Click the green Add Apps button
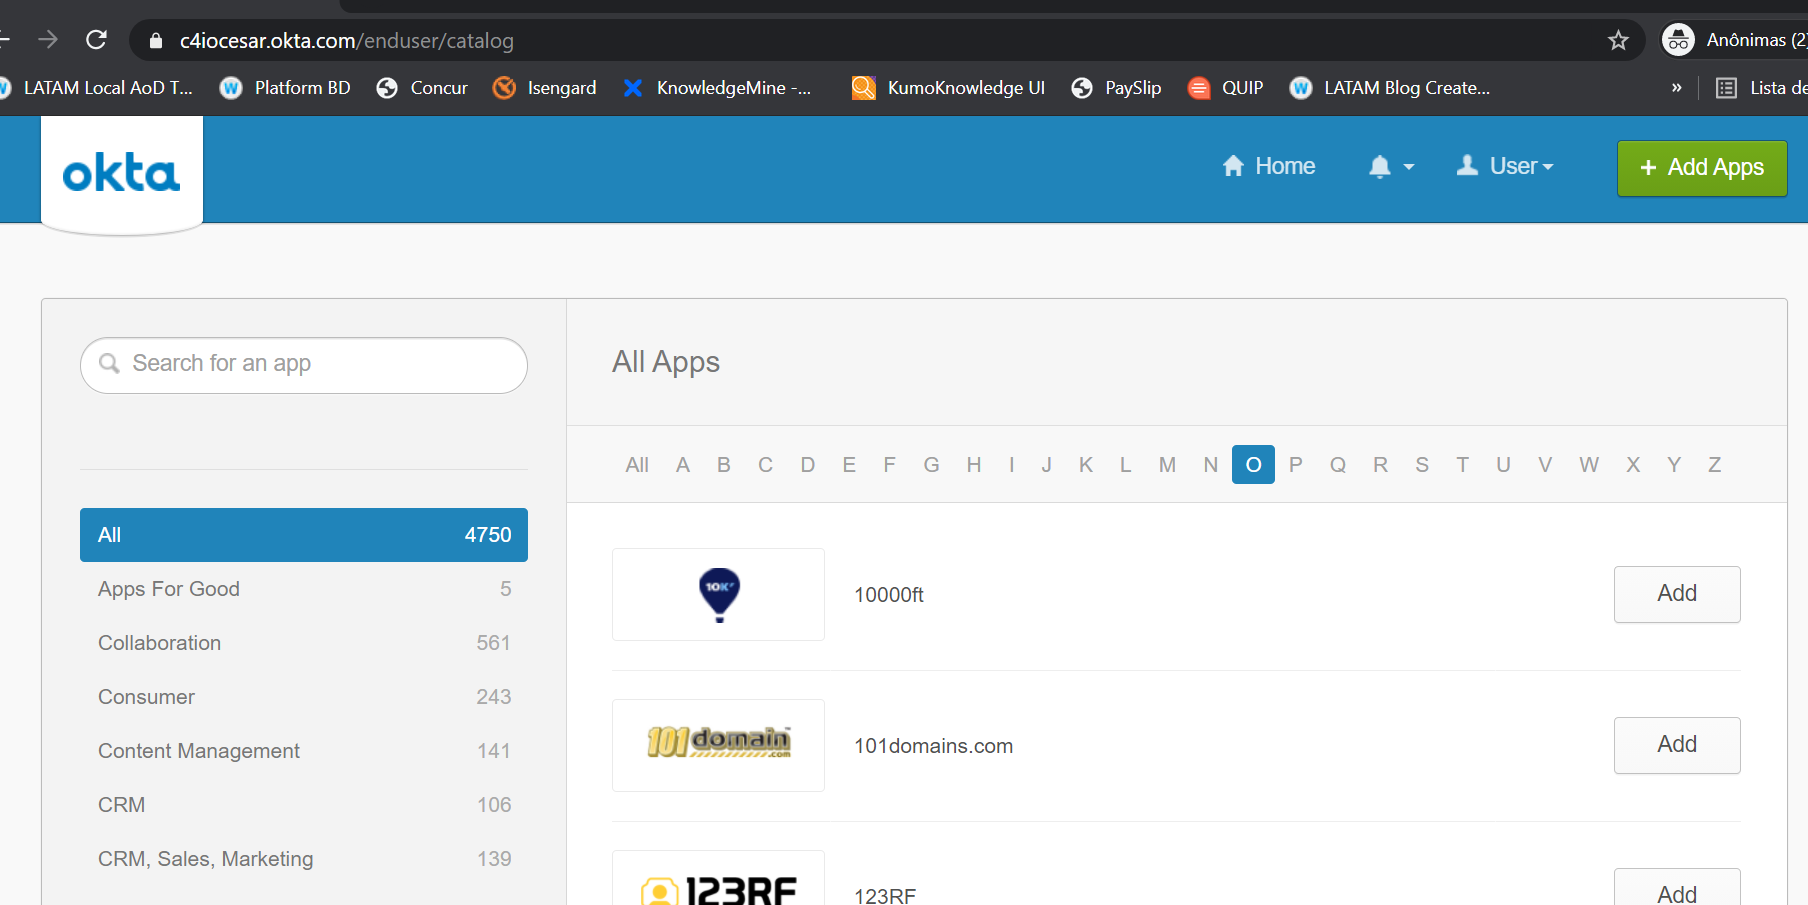This screenshot has width=1808, height=905. point(1702,168)
